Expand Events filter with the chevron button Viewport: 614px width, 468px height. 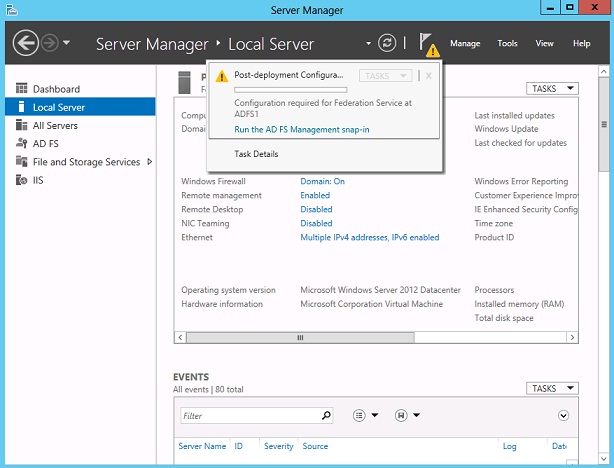(x=563, y=416)
